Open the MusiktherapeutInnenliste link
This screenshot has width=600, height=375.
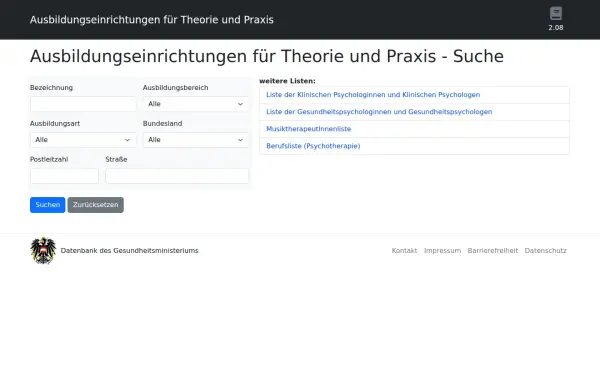(308, 129)
